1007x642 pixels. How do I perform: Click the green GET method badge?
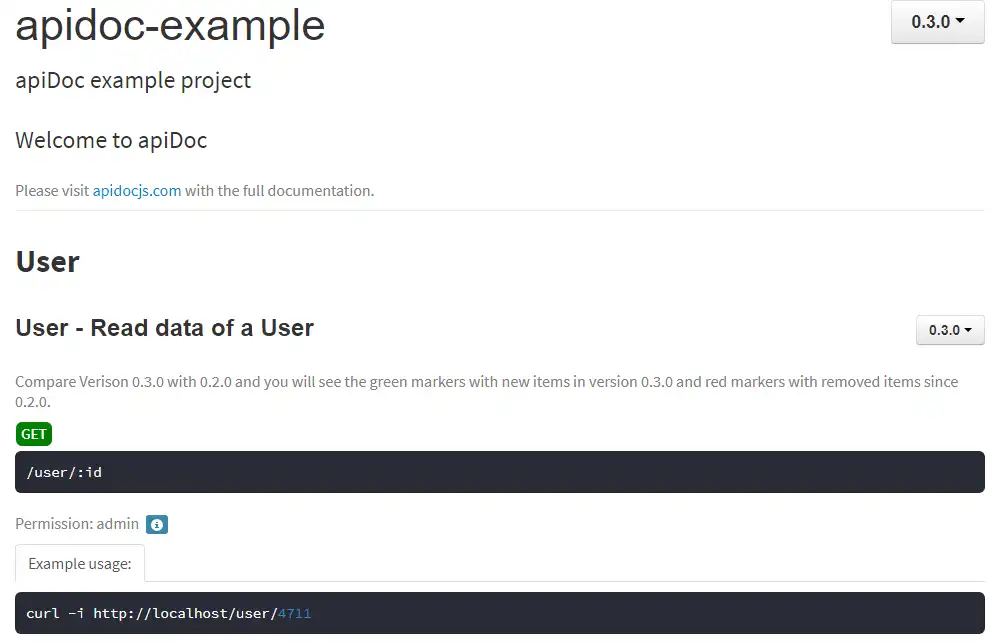pyautogui.click(x=34, y=434)
